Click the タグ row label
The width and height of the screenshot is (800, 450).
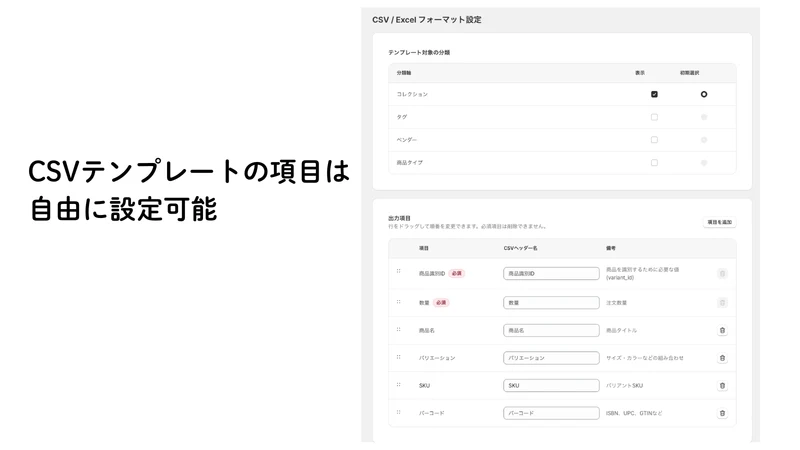pyautogui.click(x=402, y=117)
